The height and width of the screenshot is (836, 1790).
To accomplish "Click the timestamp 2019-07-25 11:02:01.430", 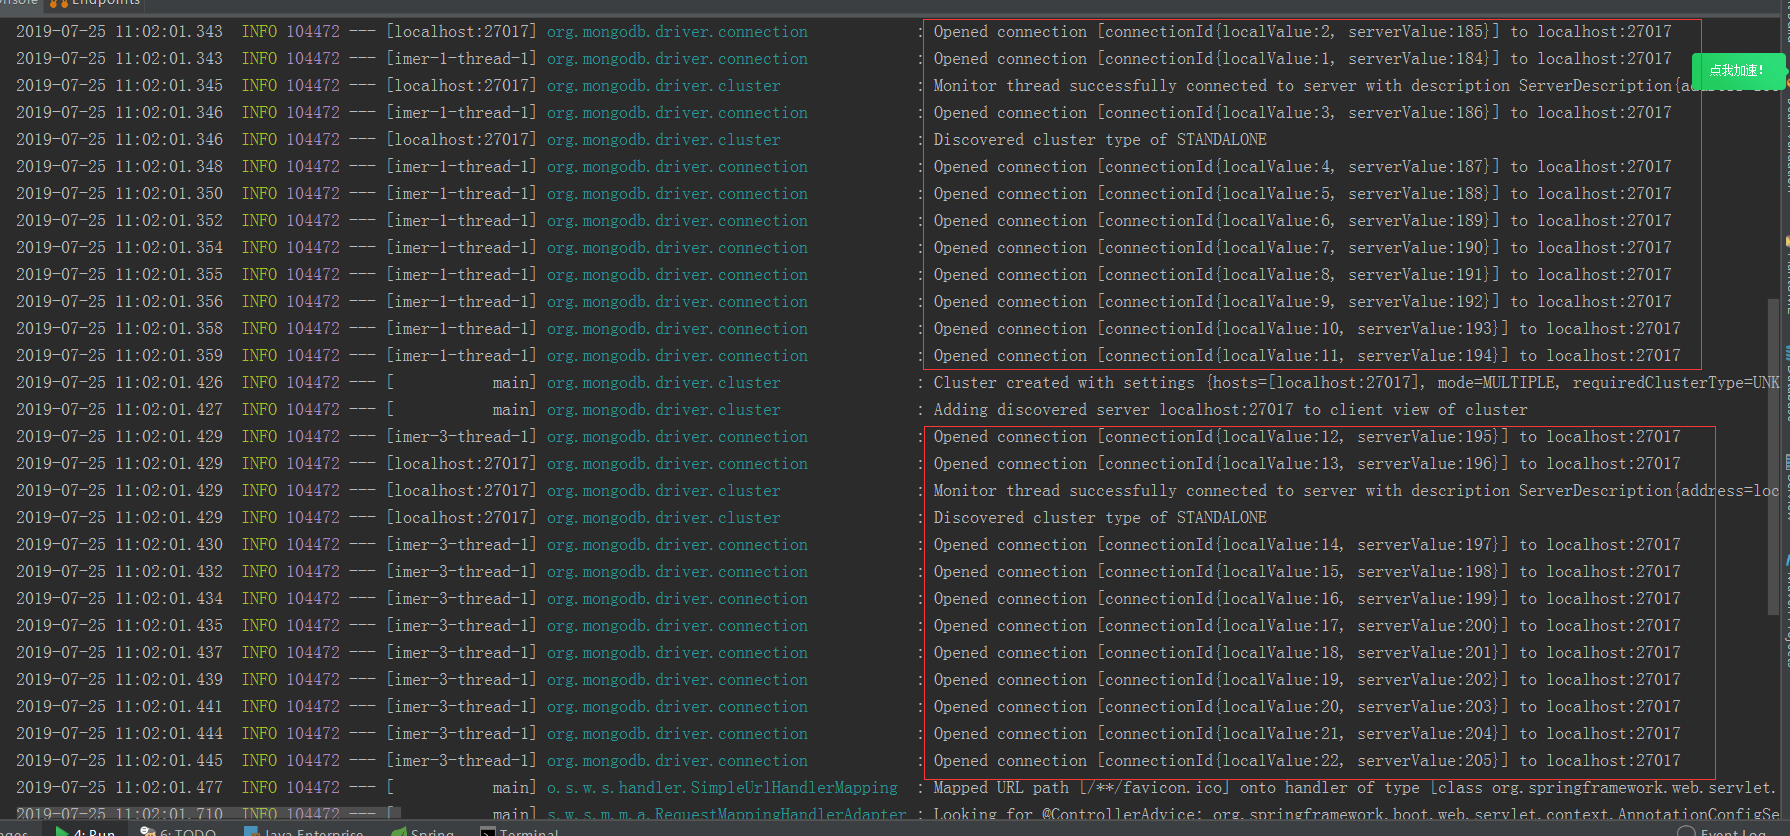I will coord(119,545).
